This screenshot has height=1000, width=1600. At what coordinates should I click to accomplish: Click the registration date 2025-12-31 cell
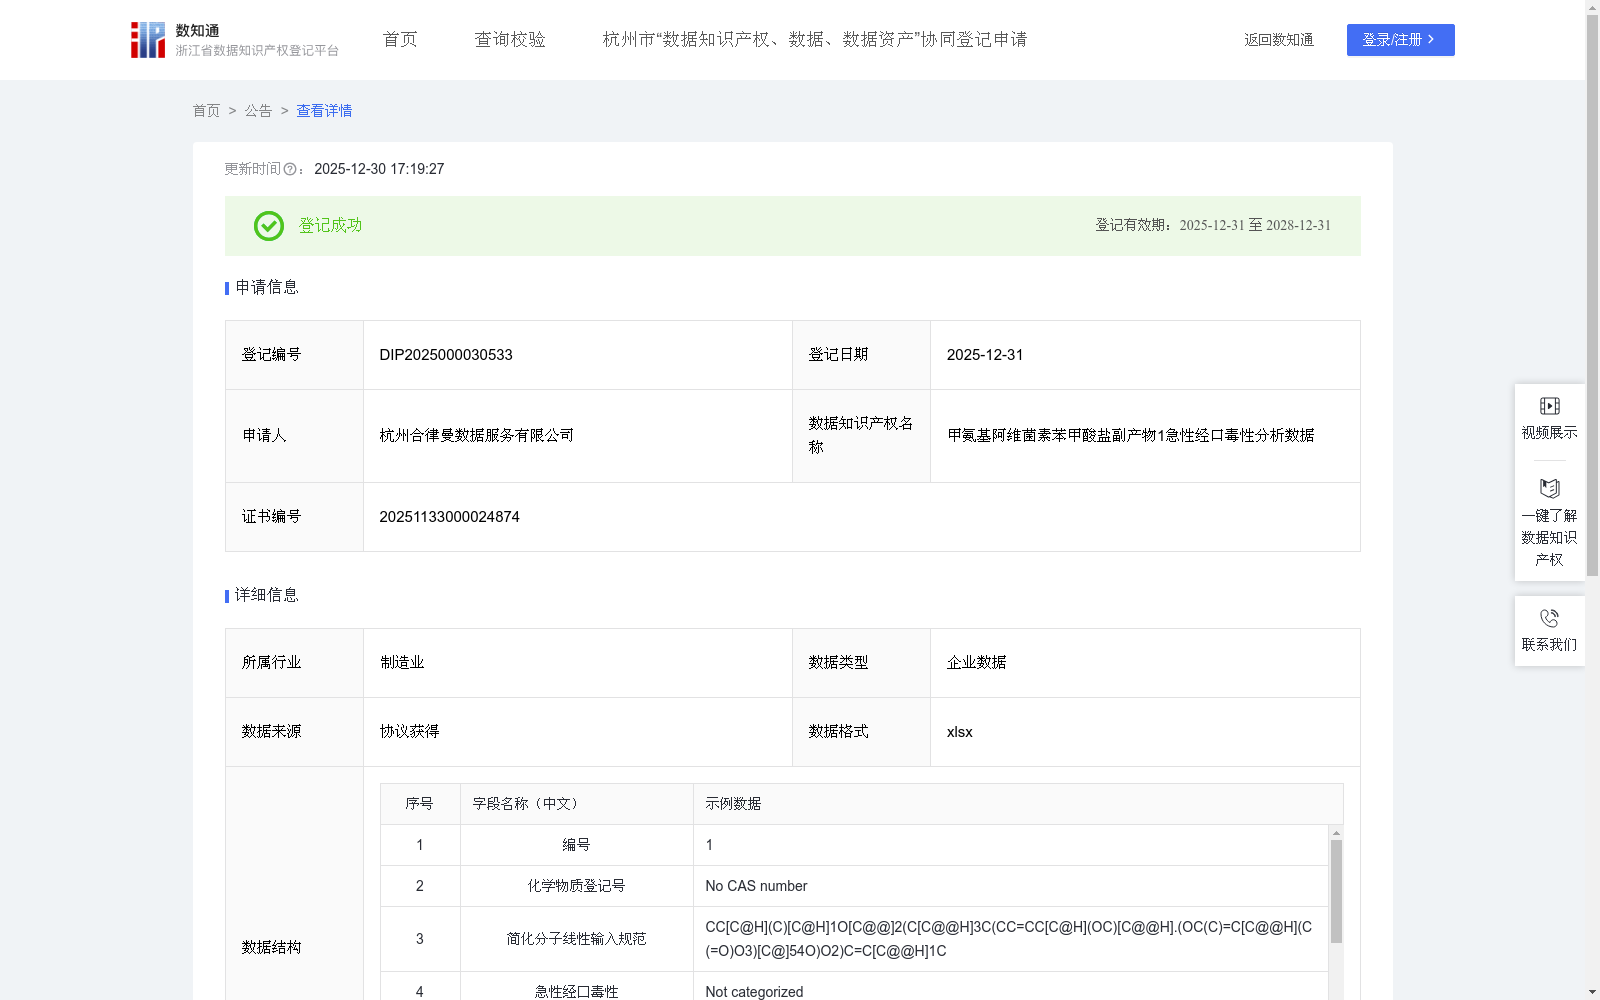click(1145, 355)
